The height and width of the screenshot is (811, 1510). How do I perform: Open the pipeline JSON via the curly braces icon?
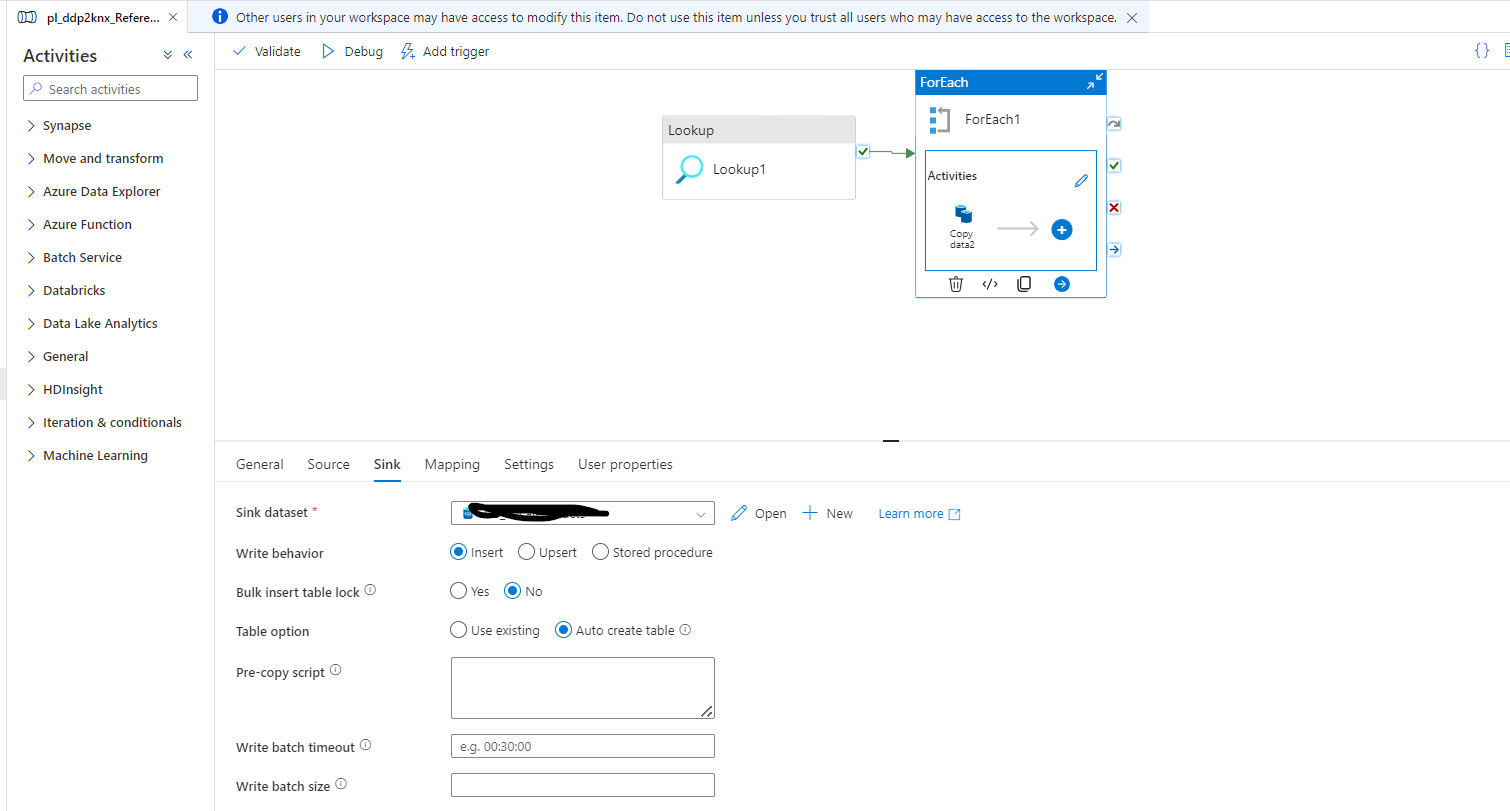click(x=1482, y=50)
